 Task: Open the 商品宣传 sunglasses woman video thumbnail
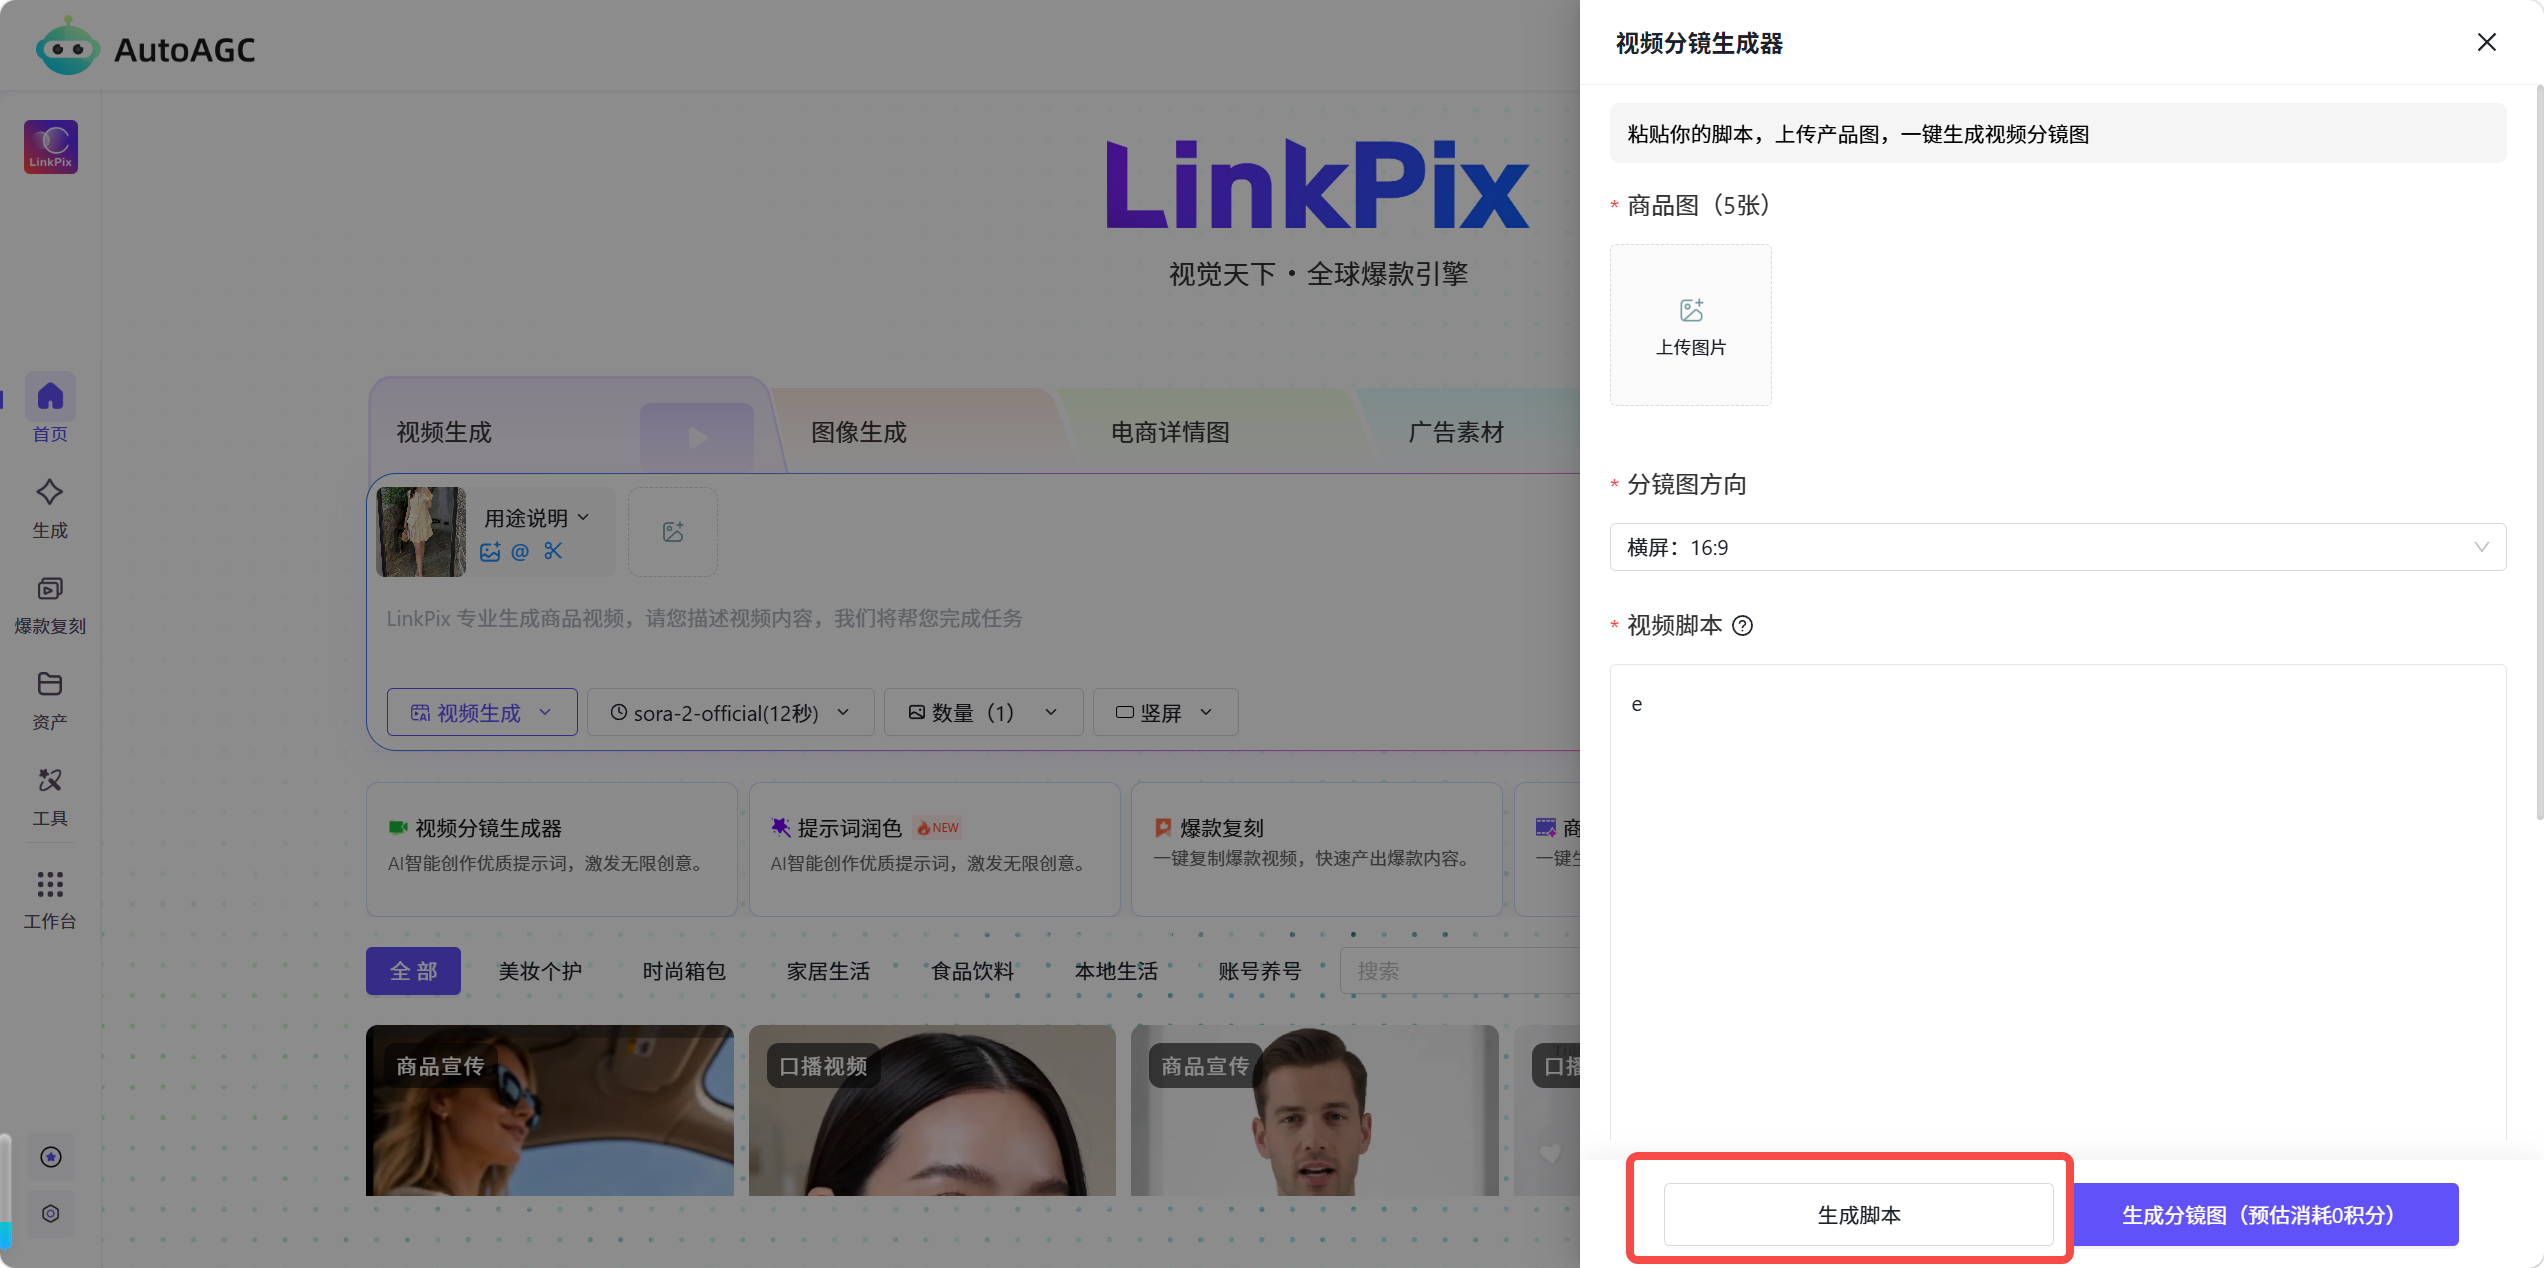550,1110
